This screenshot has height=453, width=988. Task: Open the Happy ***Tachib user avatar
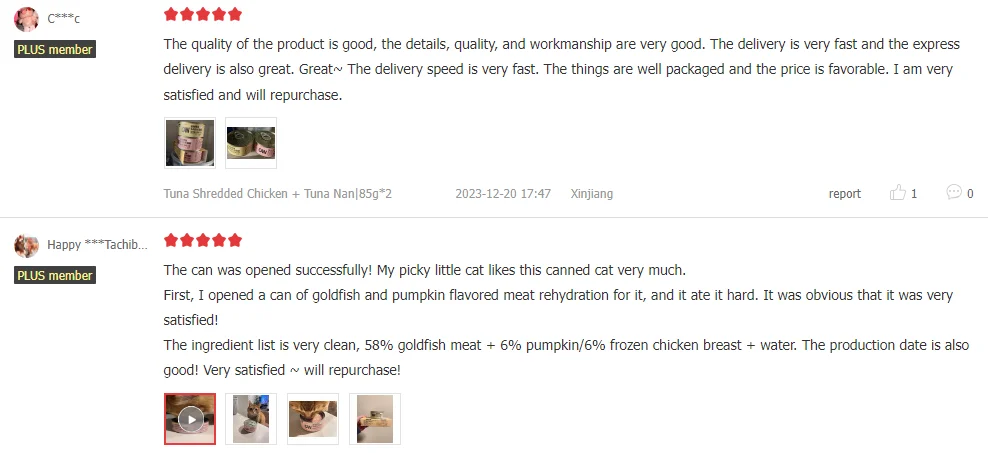click(x=27, y=245)
